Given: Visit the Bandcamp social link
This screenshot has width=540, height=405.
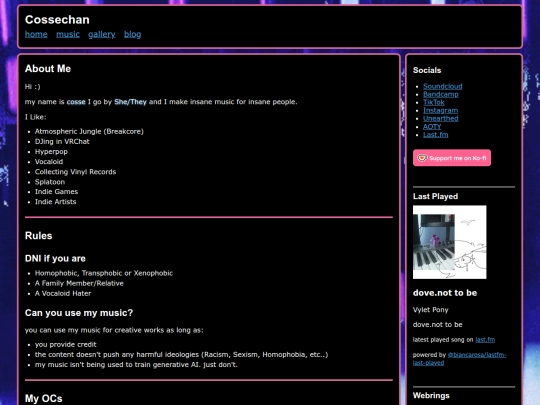Looking at the screenshot, I should 441,94.
